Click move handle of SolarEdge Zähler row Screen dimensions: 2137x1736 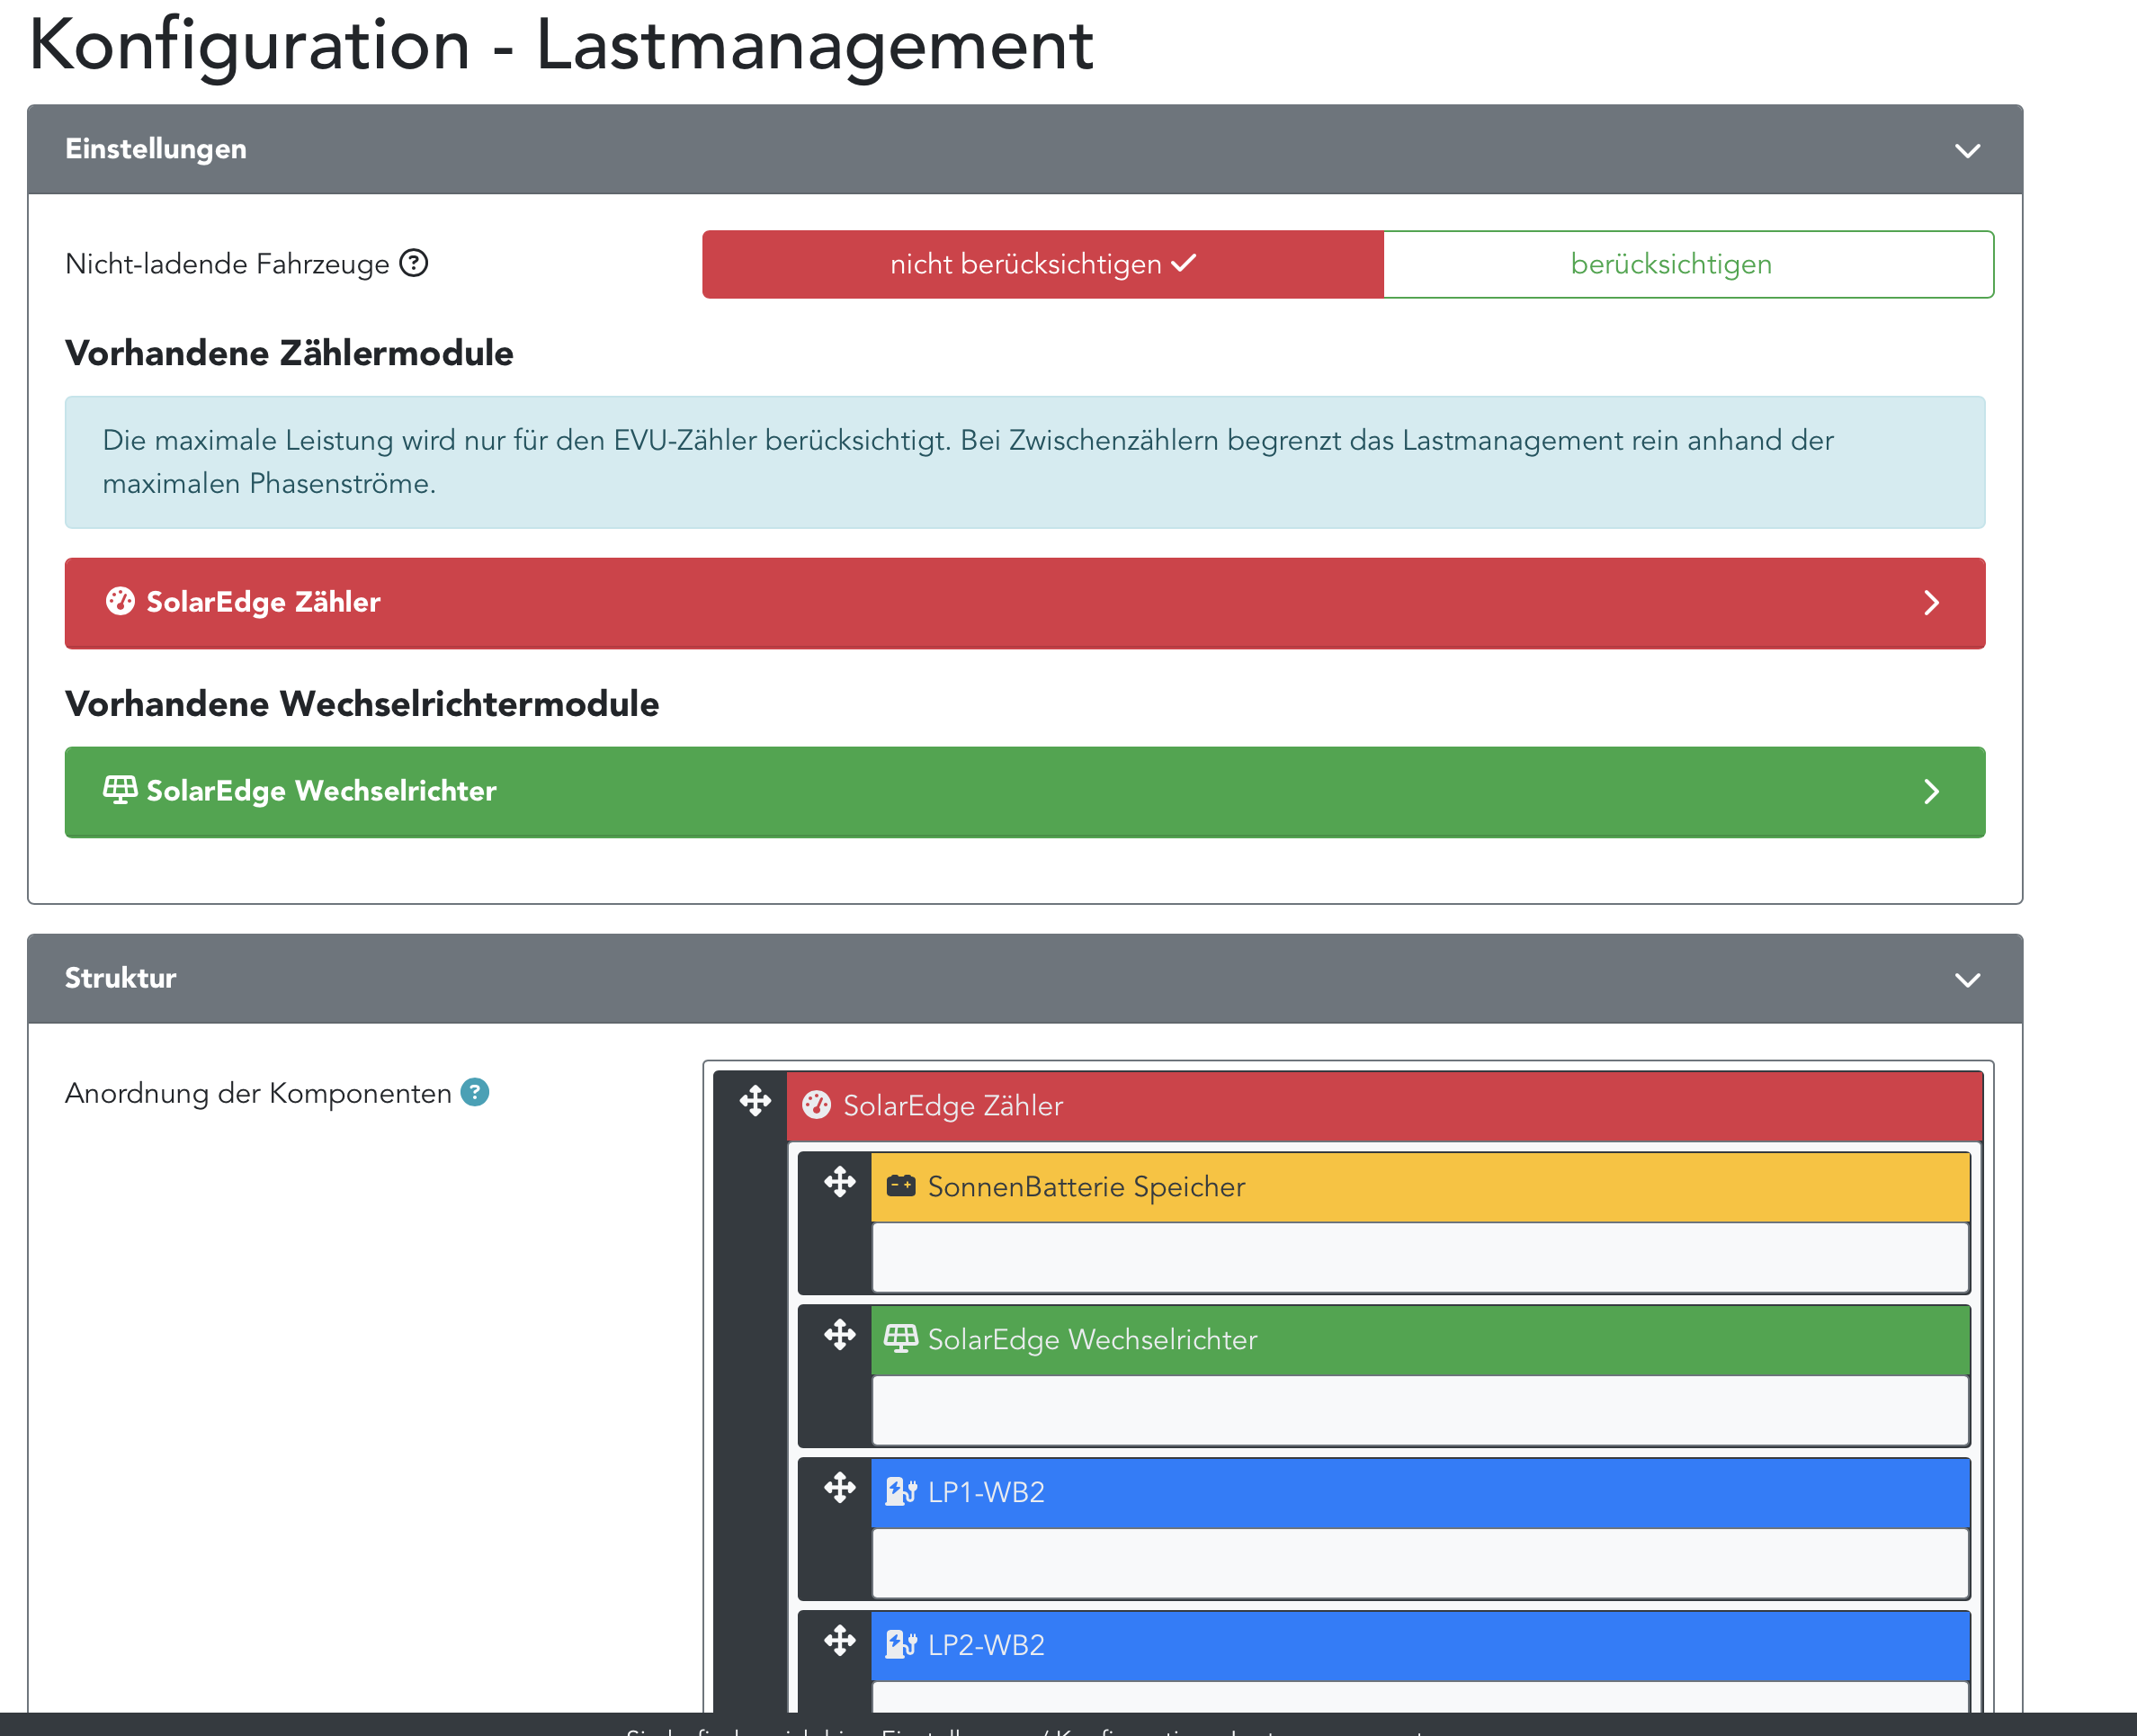755,1101
